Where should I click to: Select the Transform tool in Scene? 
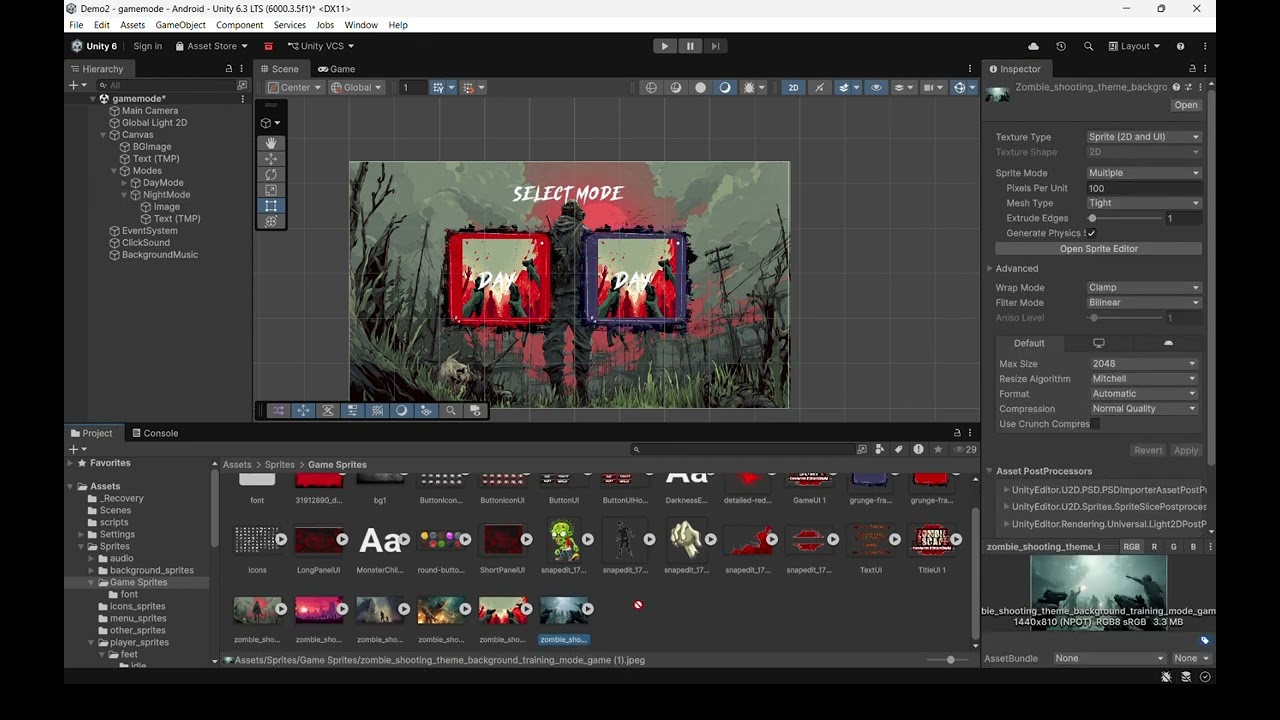point(271,221)
